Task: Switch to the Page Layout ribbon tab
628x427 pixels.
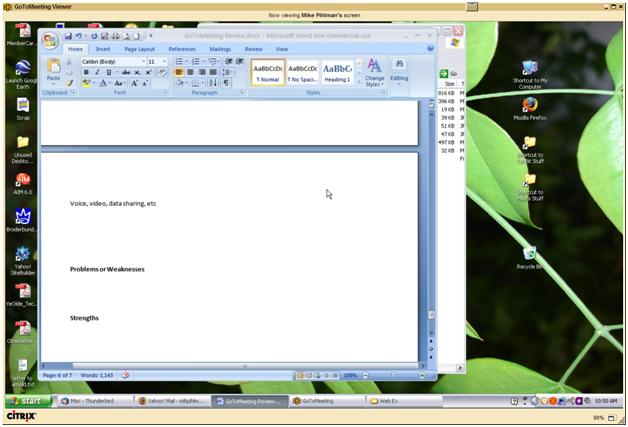Action: (139, 48)
